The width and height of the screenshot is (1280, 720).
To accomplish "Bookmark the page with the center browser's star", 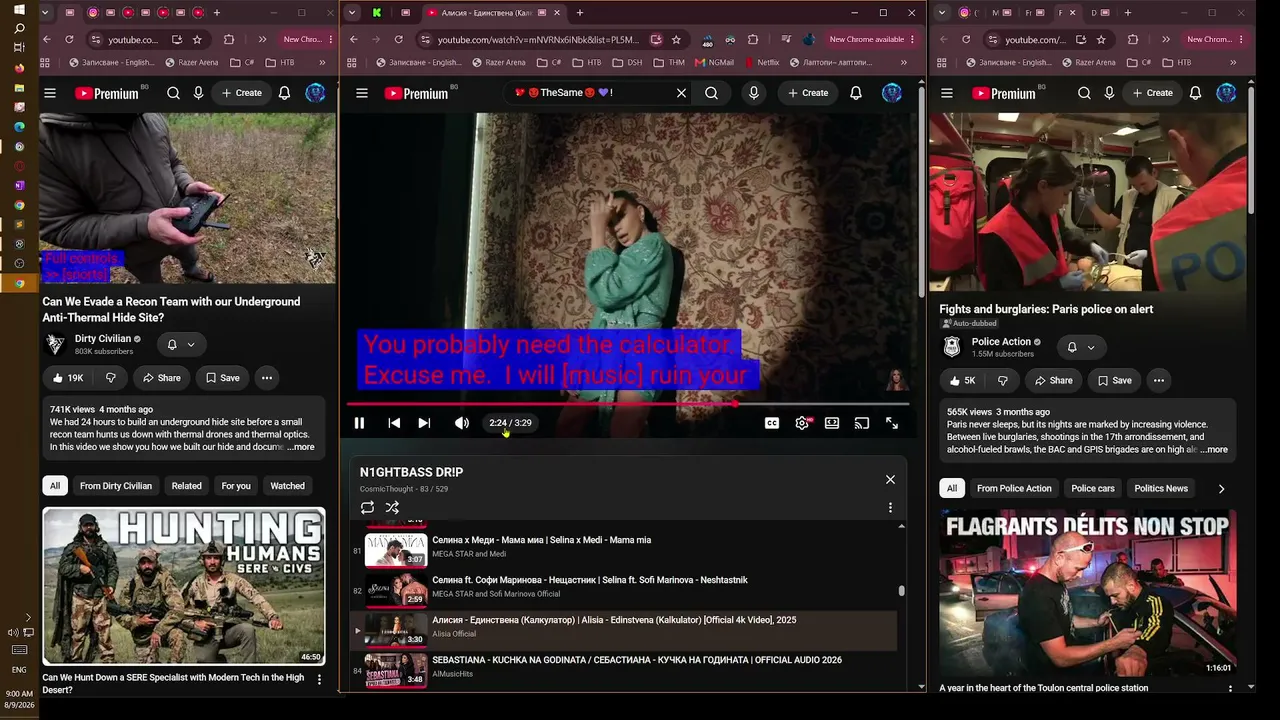I will (x=676, y=39).
